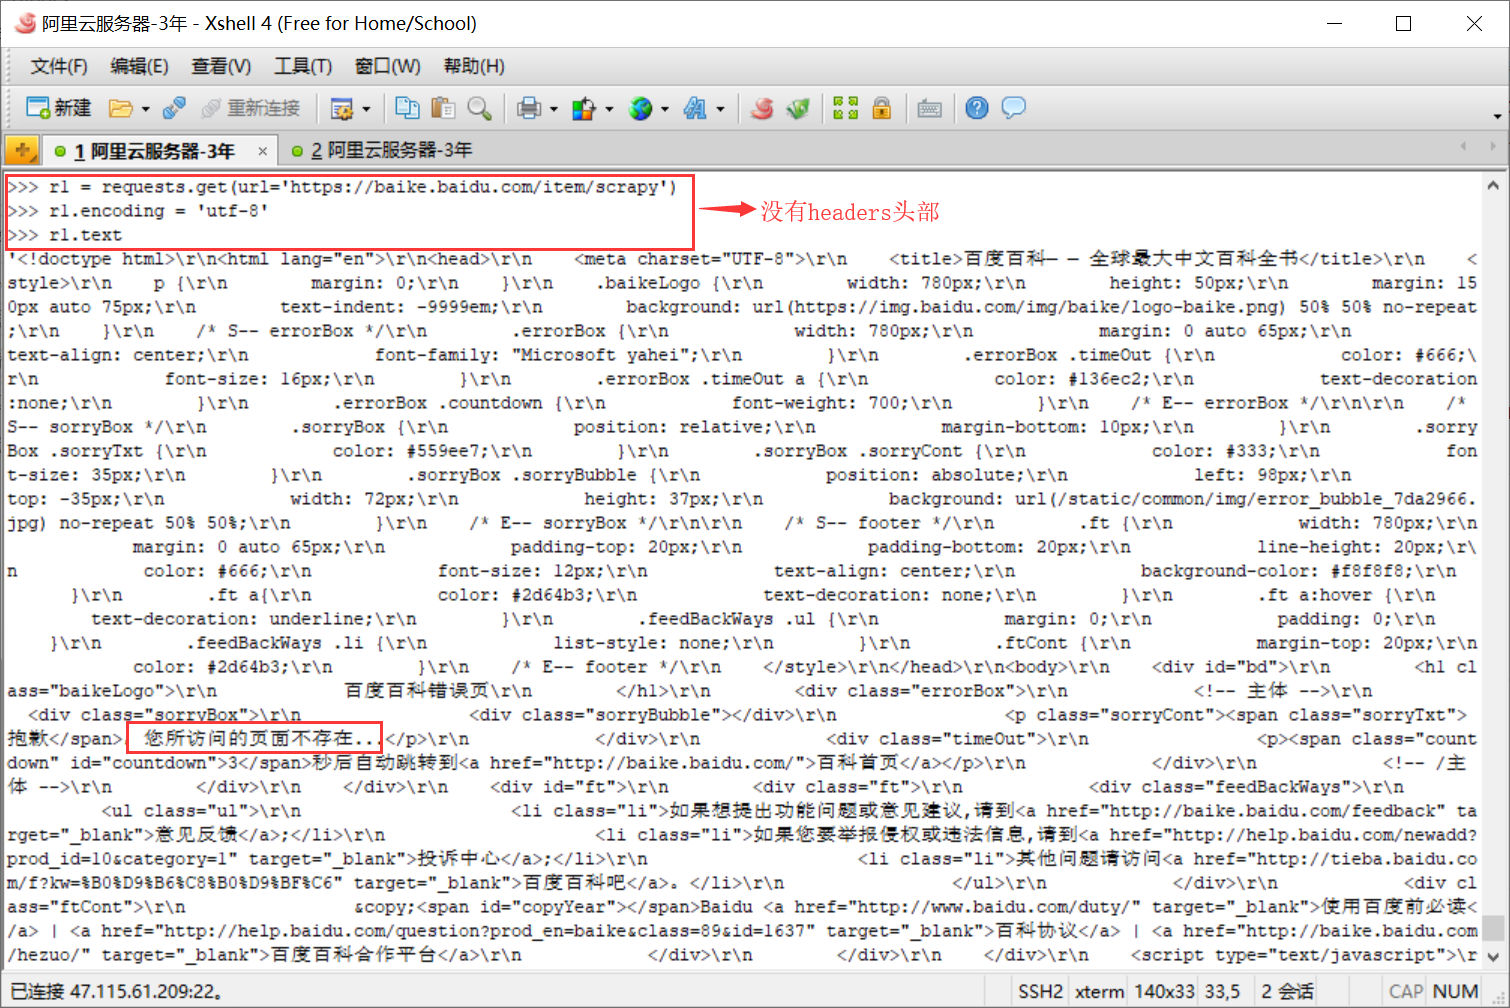Click the copy icon in toolbar
Screen dimensions: 1510x1008
(407, 108)
